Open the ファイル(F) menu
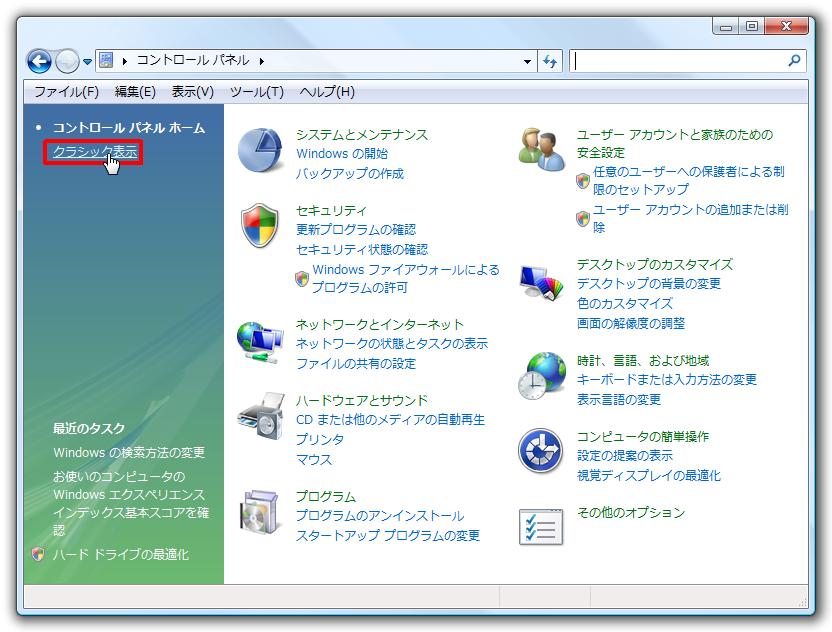This screenshot has height=632, width=832. point(66,92)
